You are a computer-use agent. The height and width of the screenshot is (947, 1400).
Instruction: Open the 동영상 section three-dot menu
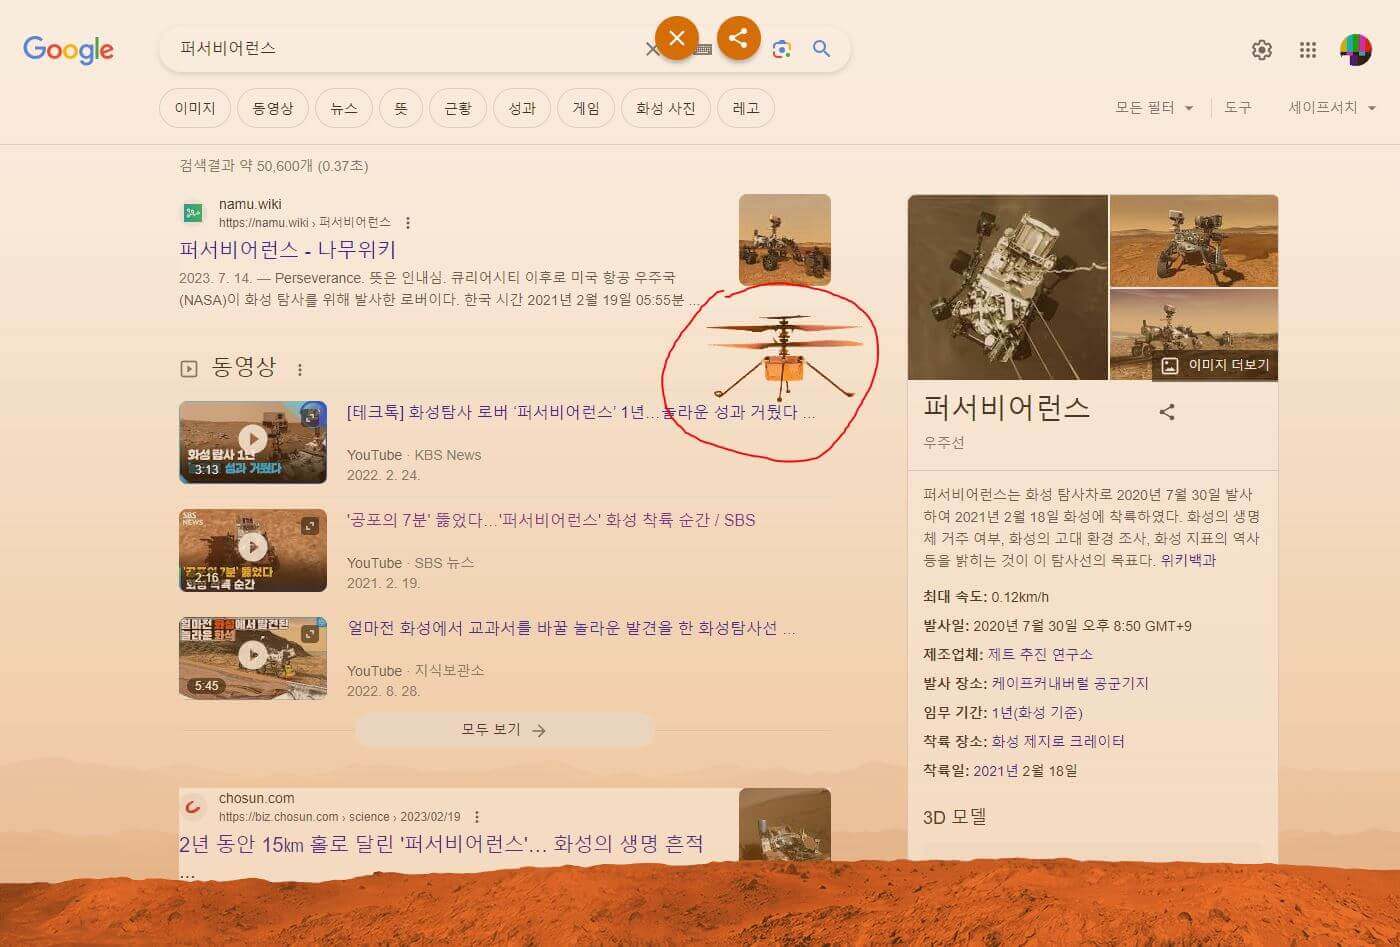pyautogui.click(x=300, y=370)
